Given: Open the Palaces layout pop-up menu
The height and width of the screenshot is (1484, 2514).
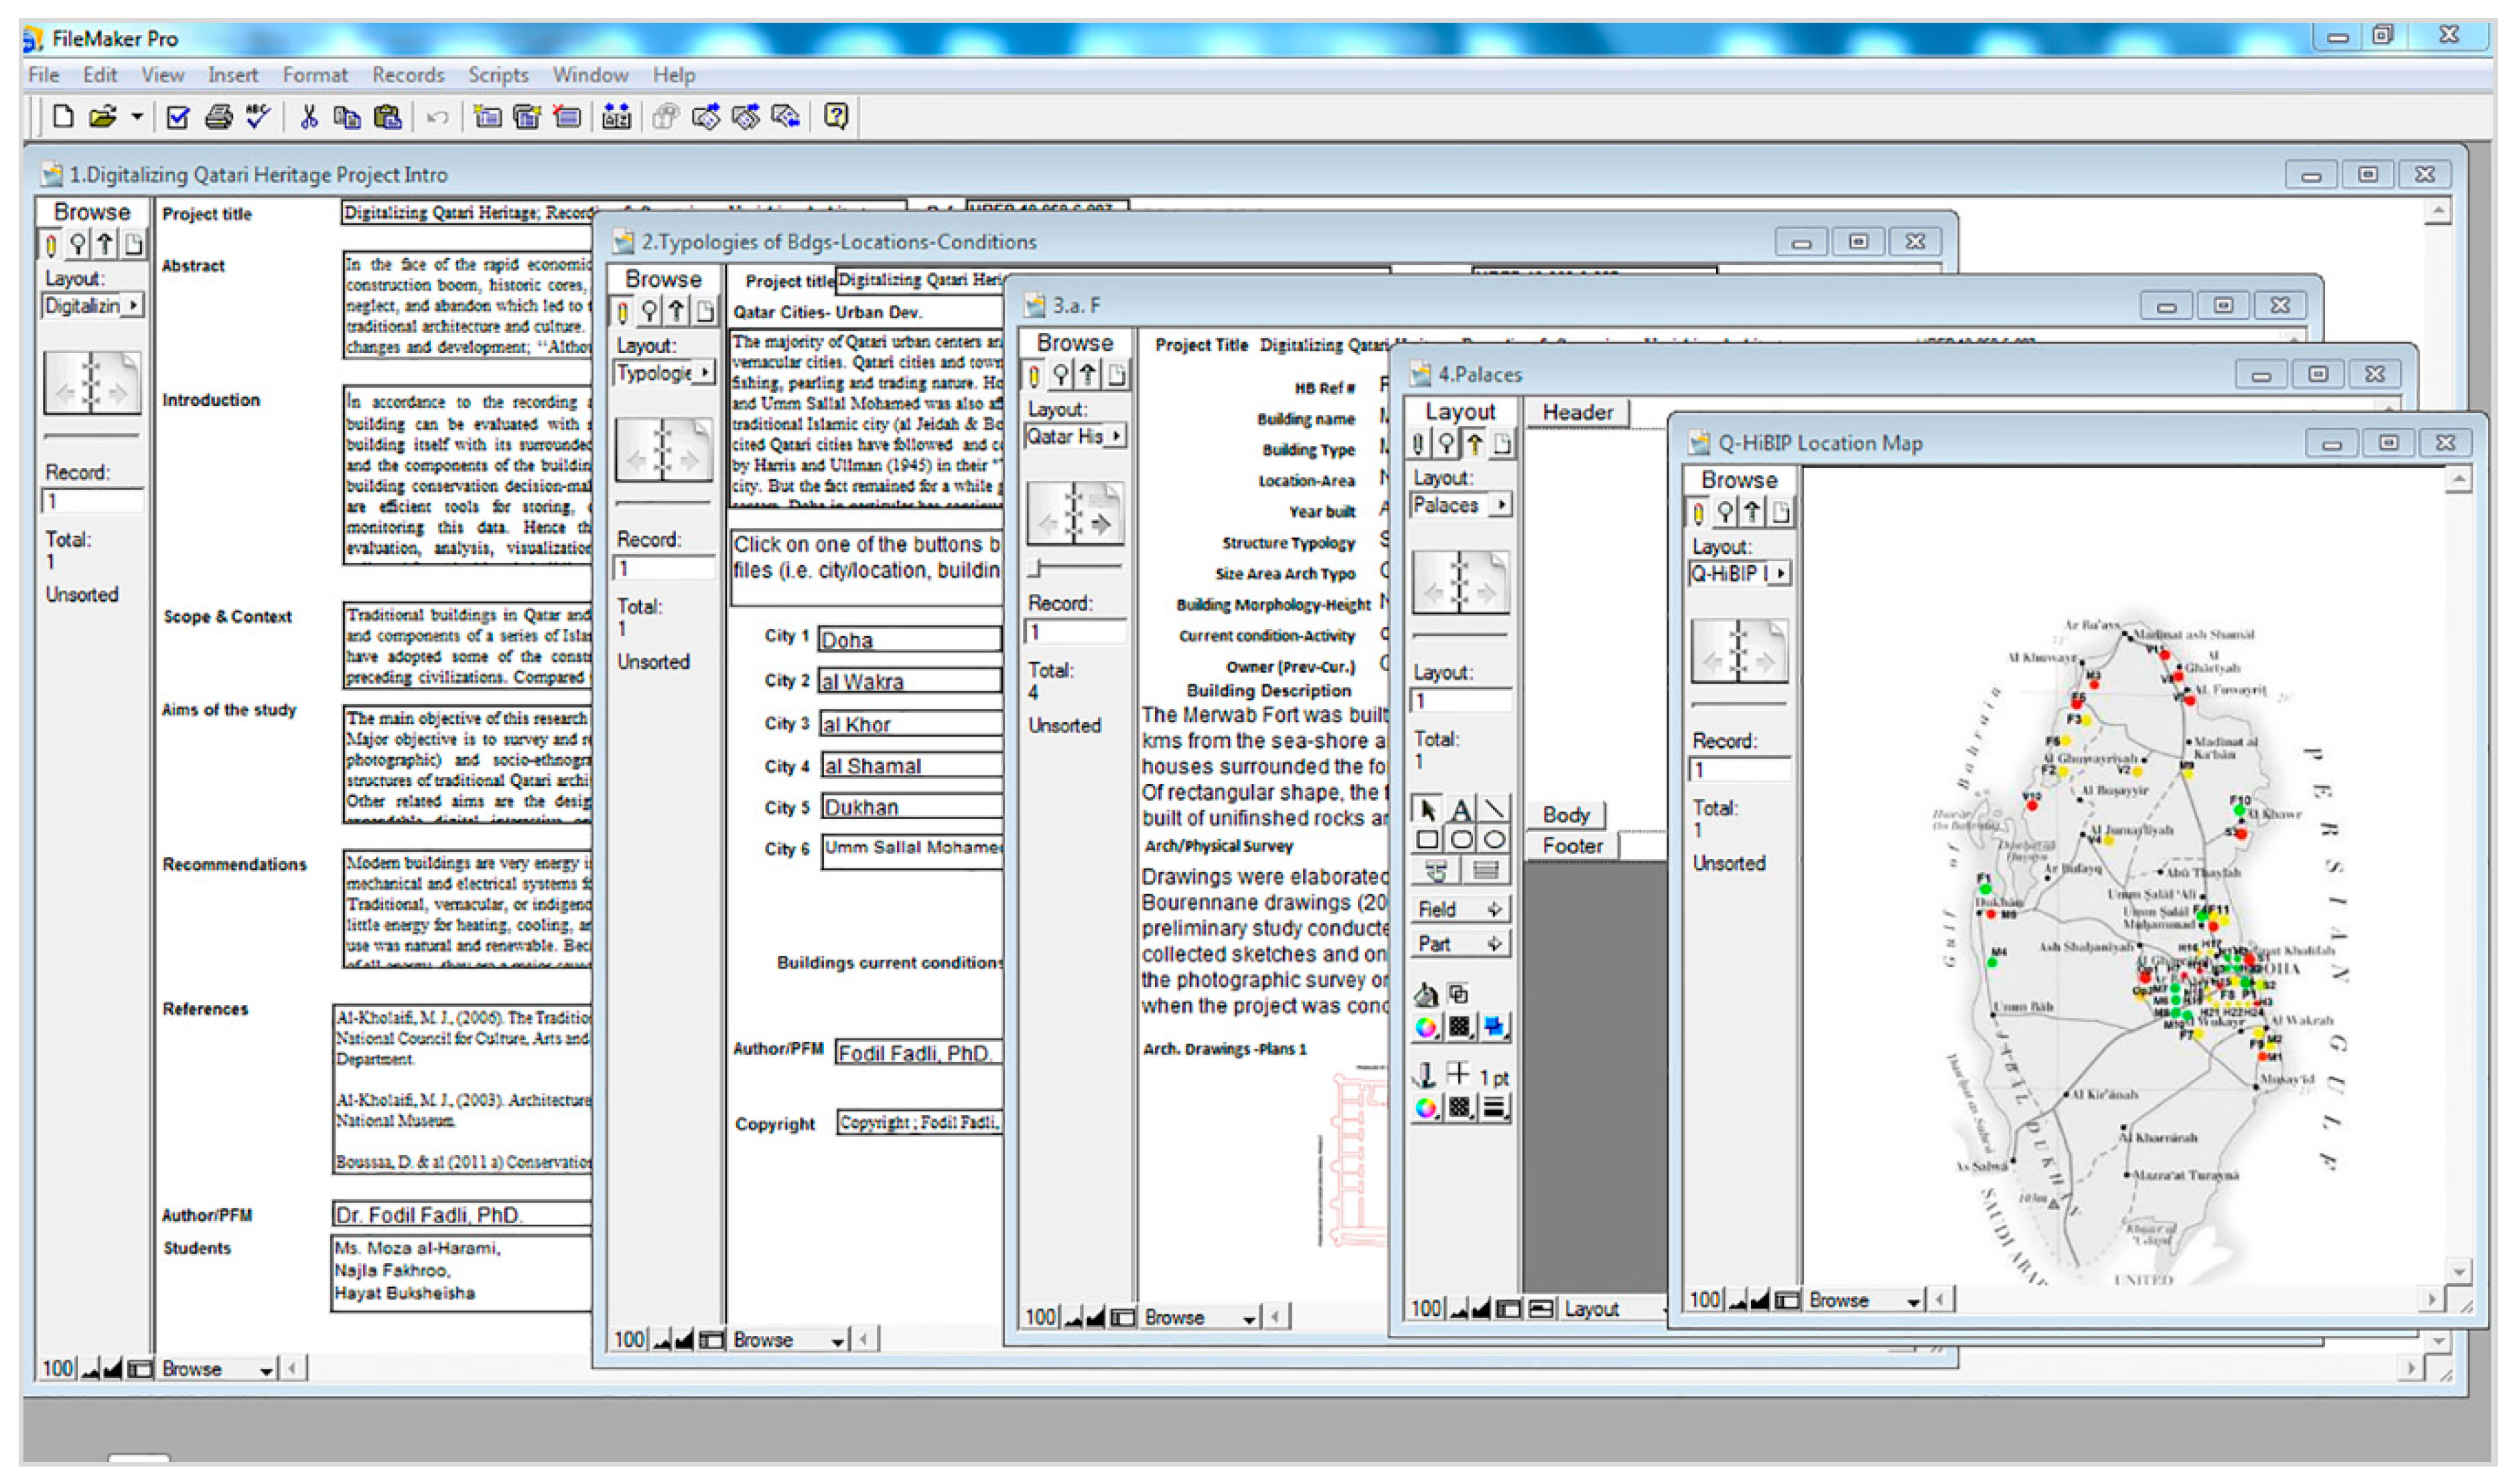Looking at the screenshot, I should pyautogui.click(x=1461, y=506).
